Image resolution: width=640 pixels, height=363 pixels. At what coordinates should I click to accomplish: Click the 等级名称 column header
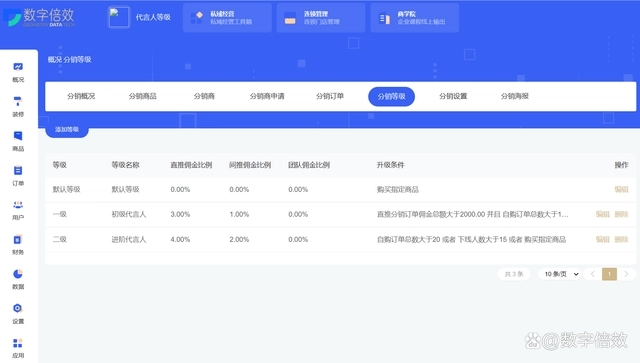[x=125, y=165]
